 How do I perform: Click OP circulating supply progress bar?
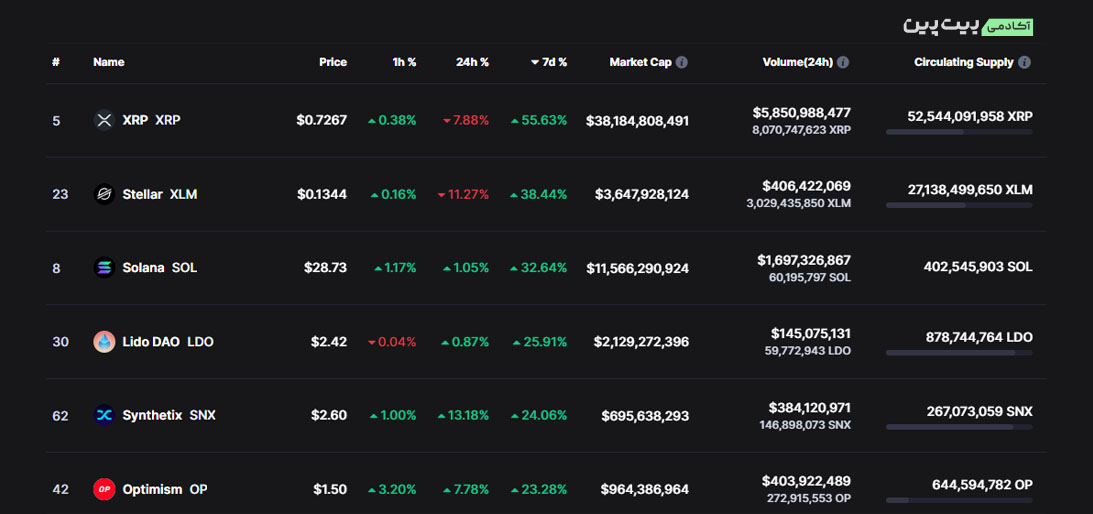[x=959, y=500]
